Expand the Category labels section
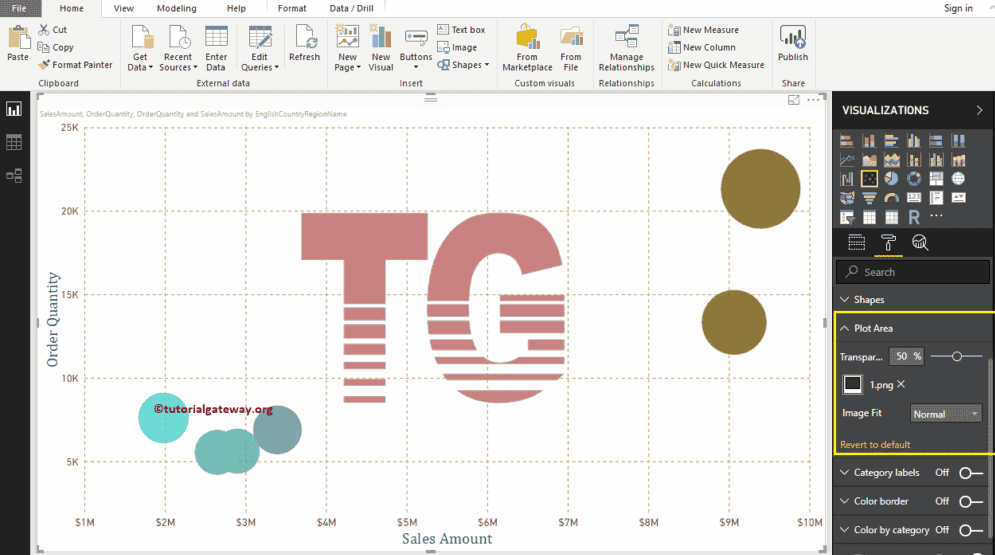Image resolution: width=995 pixels, height=555 pixels. (x=845, y=473)
